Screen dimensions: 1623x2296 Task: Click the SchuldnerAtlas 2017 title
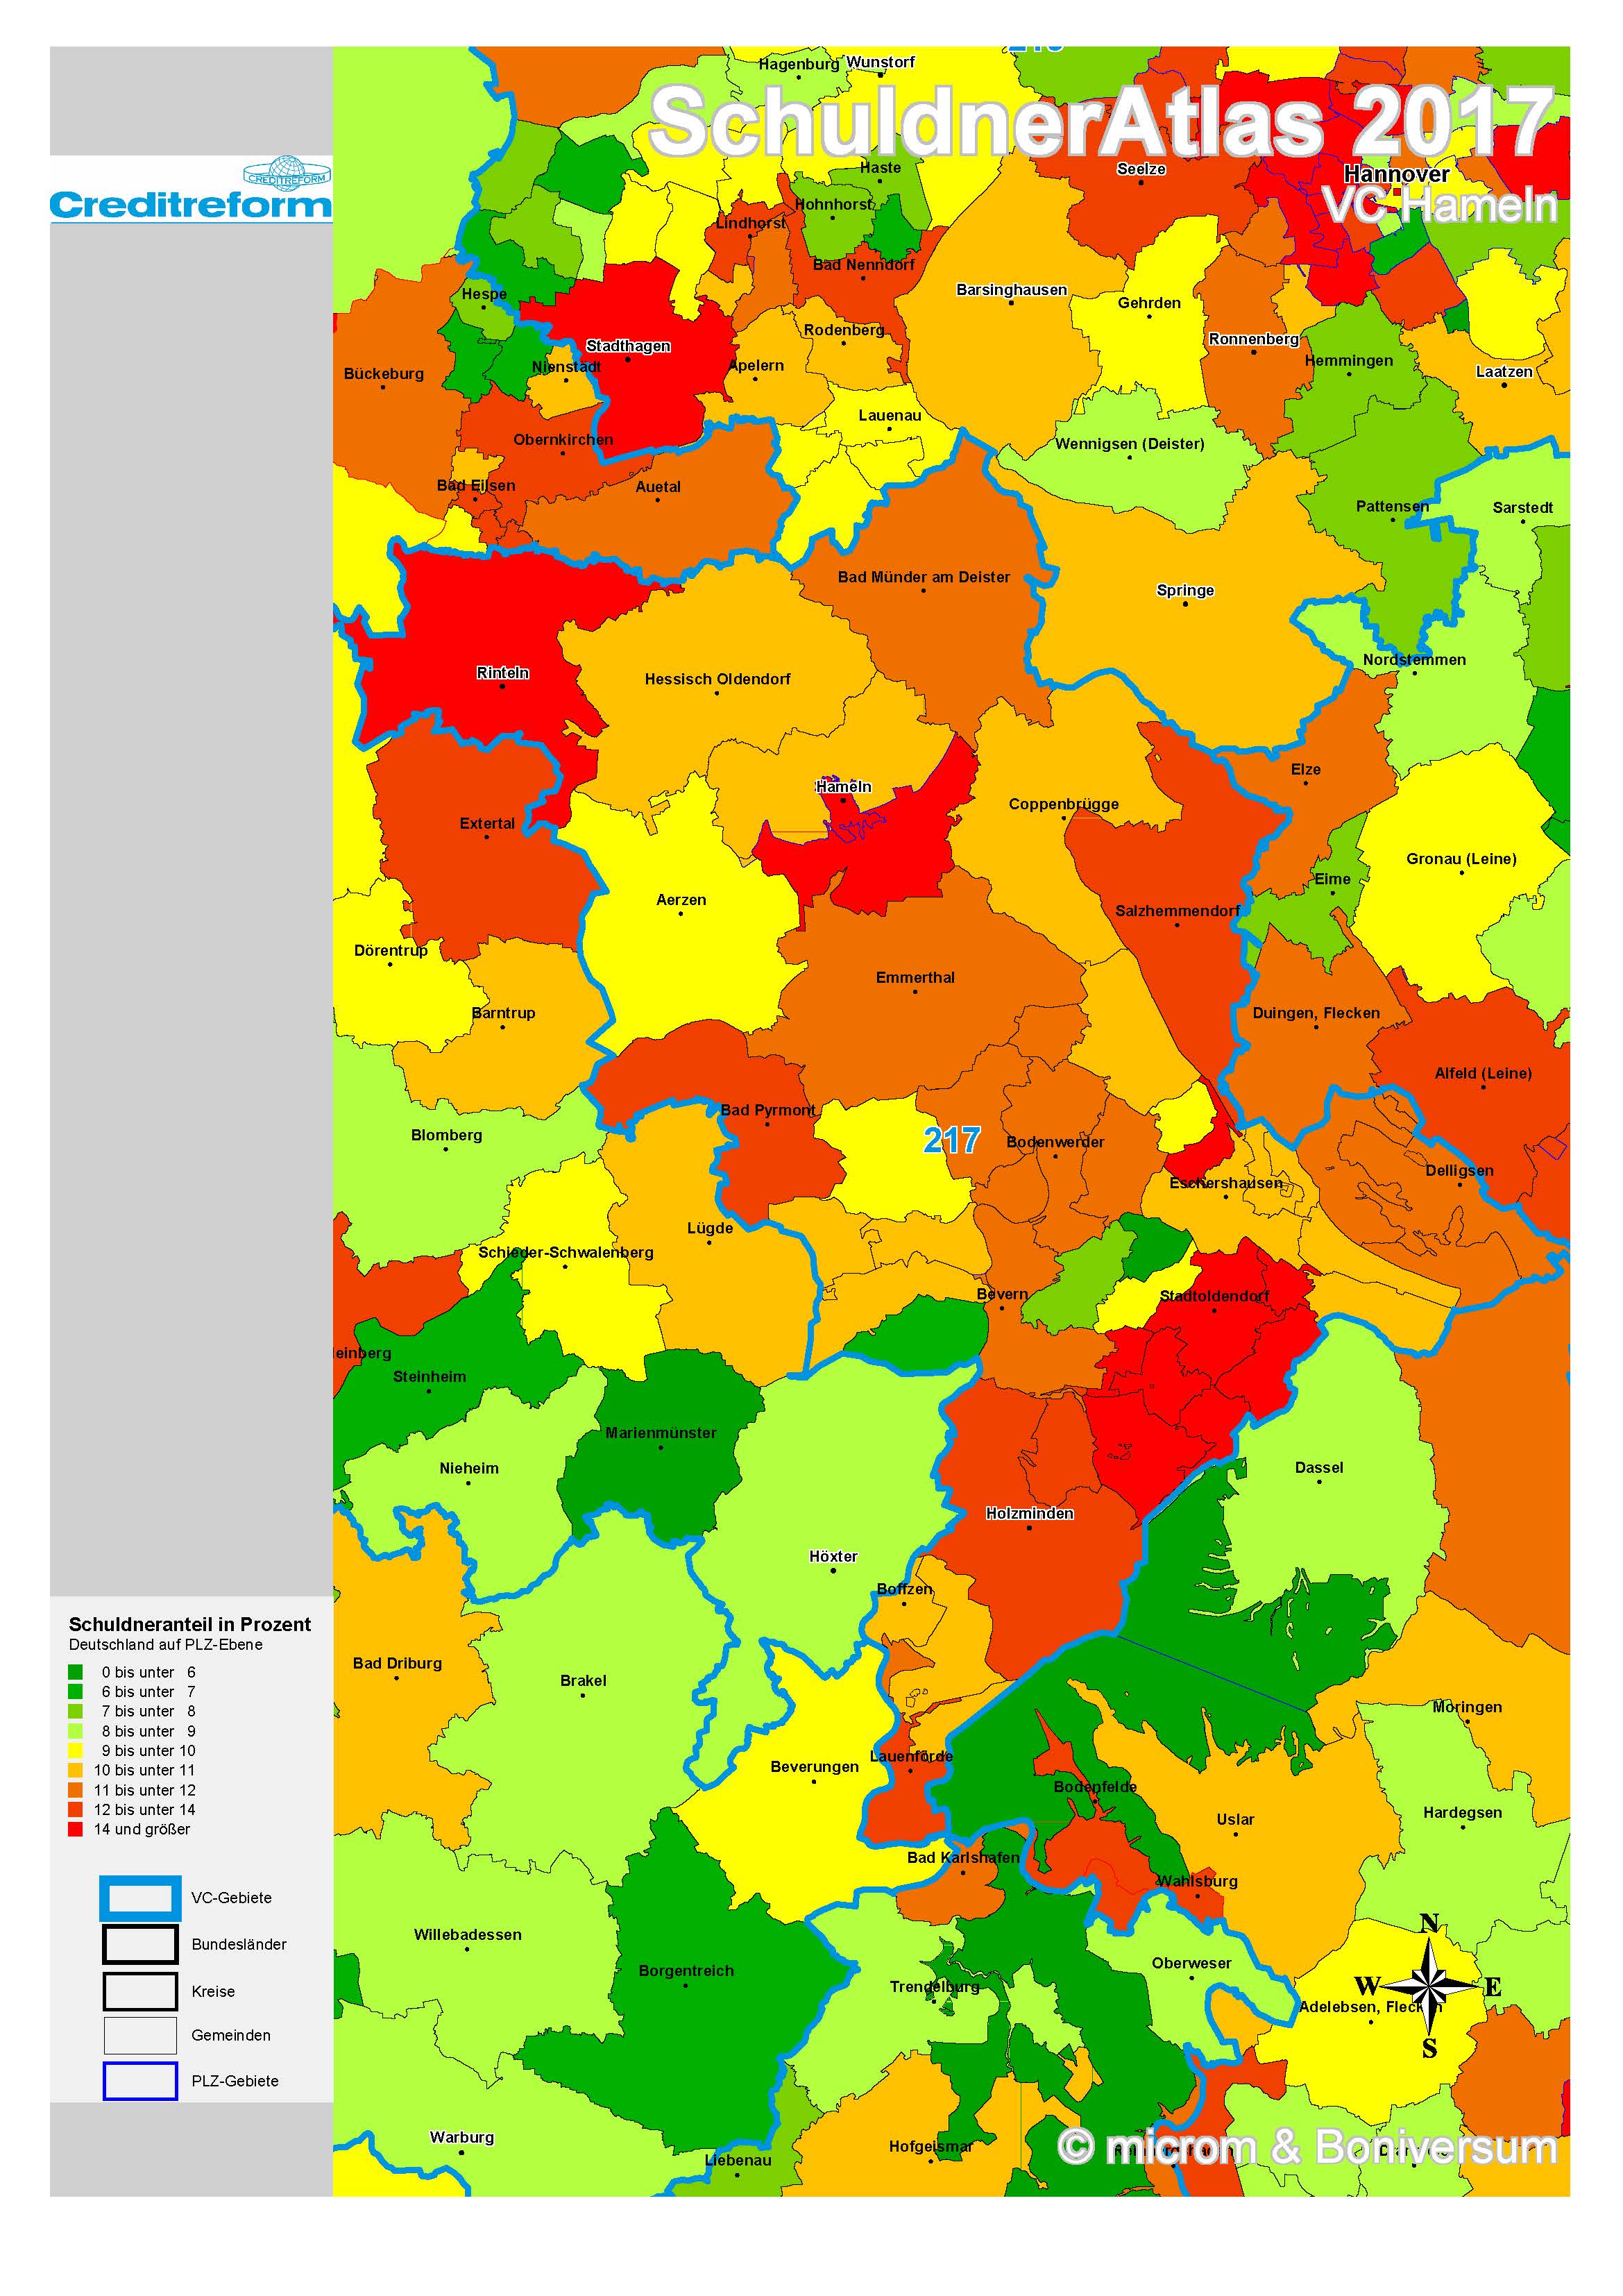pyautogui.click(x=1102, y=122)
